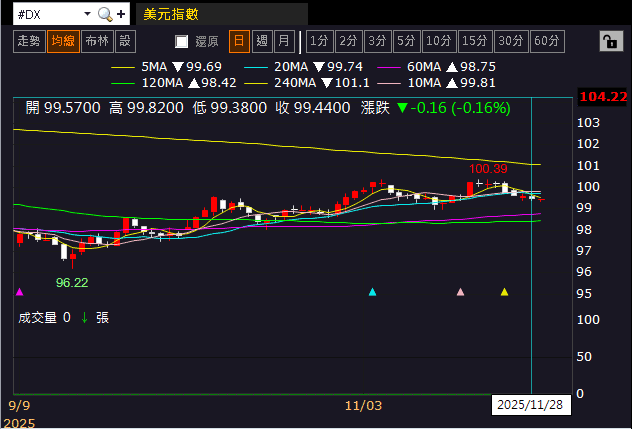Select the 週 weekly period
632x429 pixels.
[262, 41]
